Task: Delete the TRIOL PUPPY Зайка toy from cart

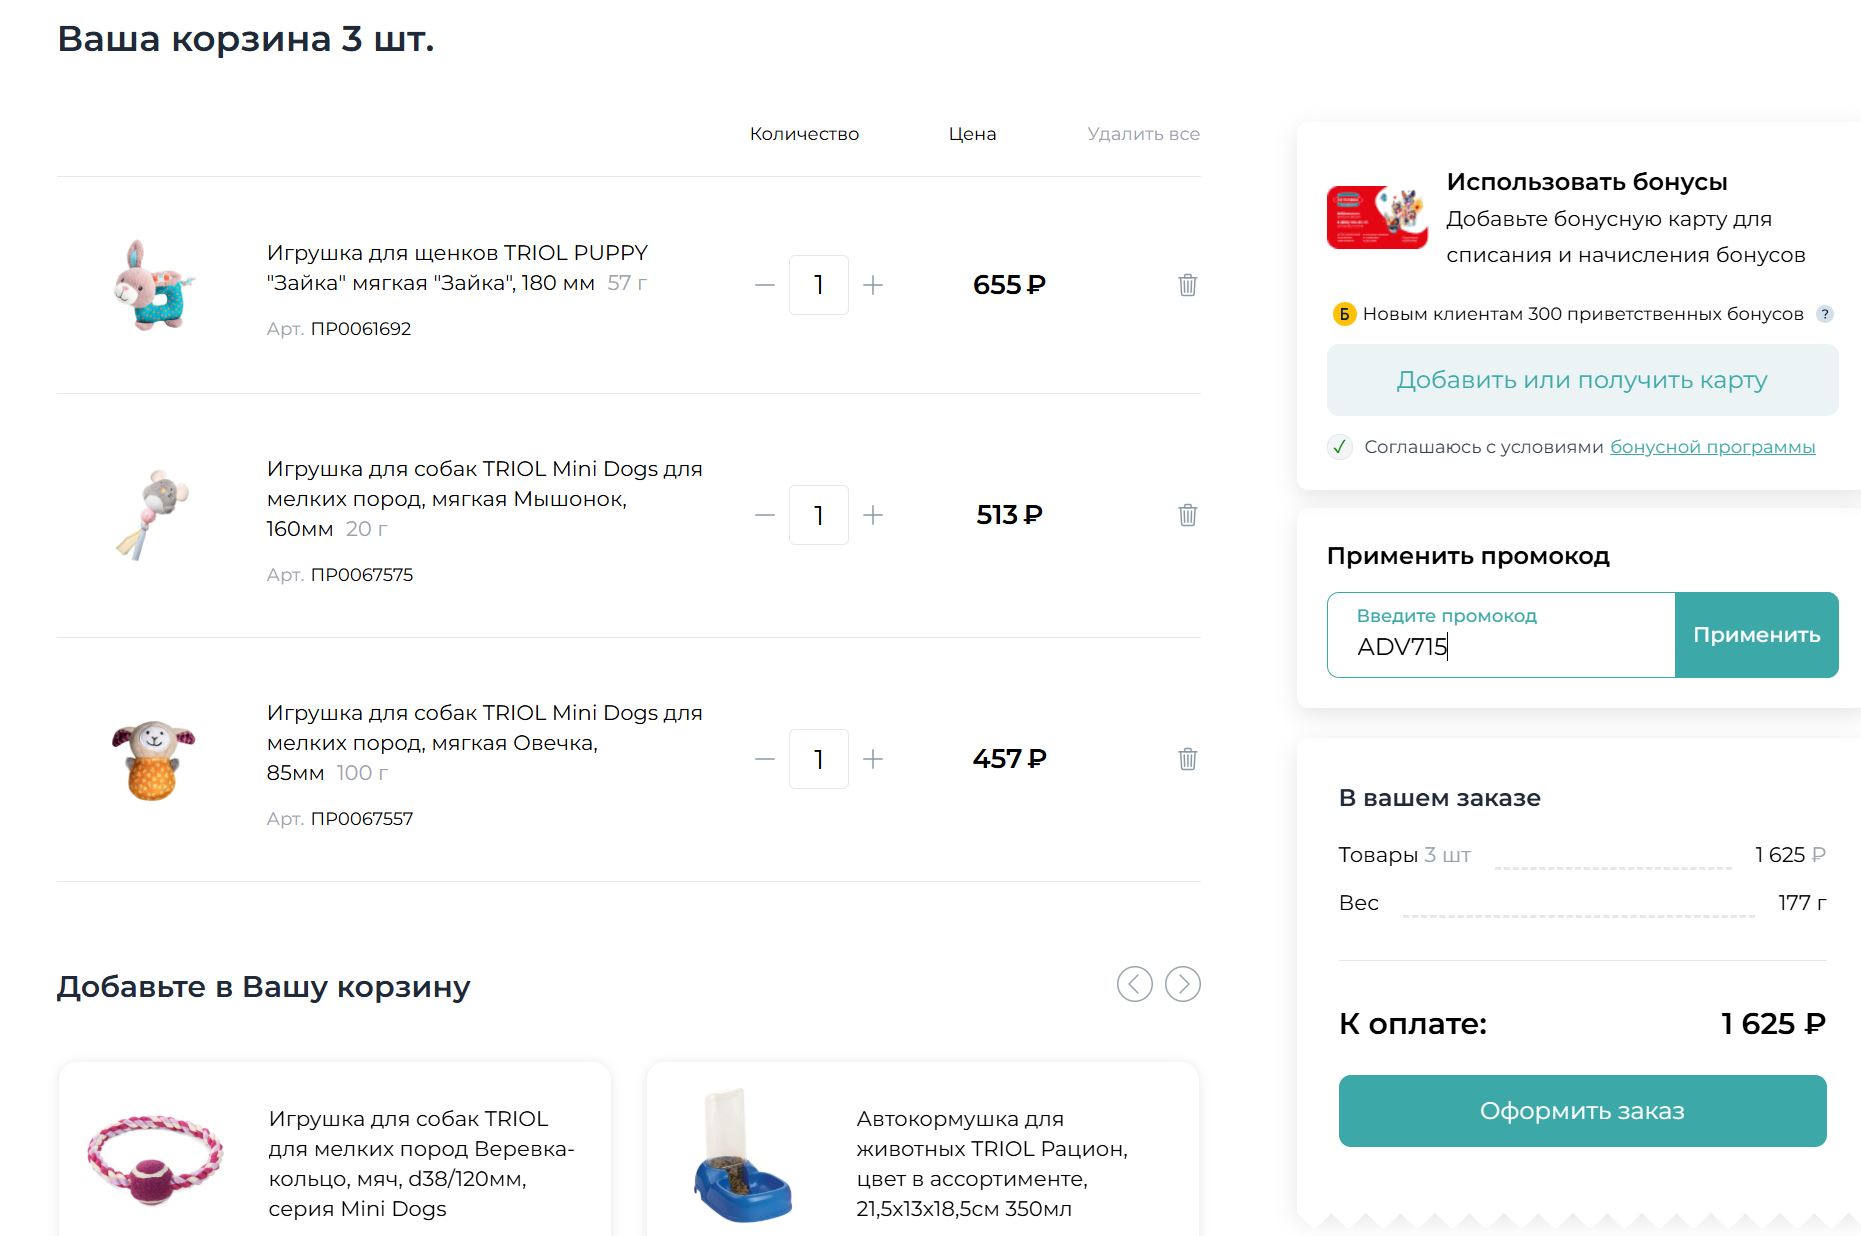Action: click(1187, 285)
